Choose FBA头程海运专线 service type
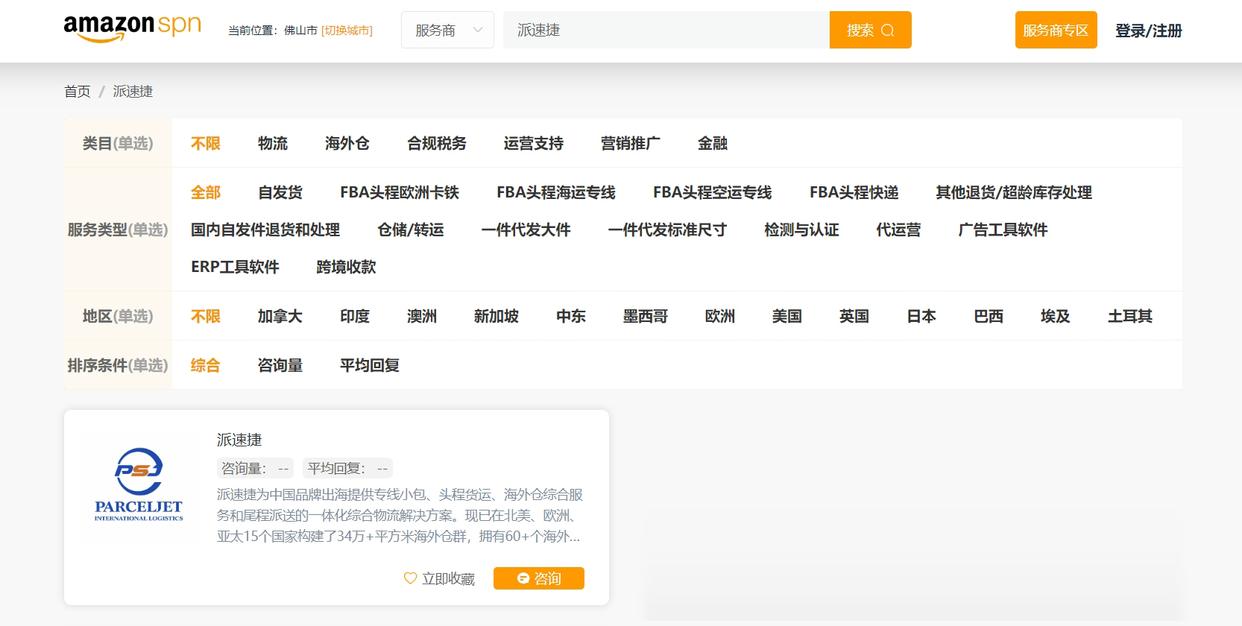The height and width of the screenshot is (626, 1242). click(x=557, y=191)
